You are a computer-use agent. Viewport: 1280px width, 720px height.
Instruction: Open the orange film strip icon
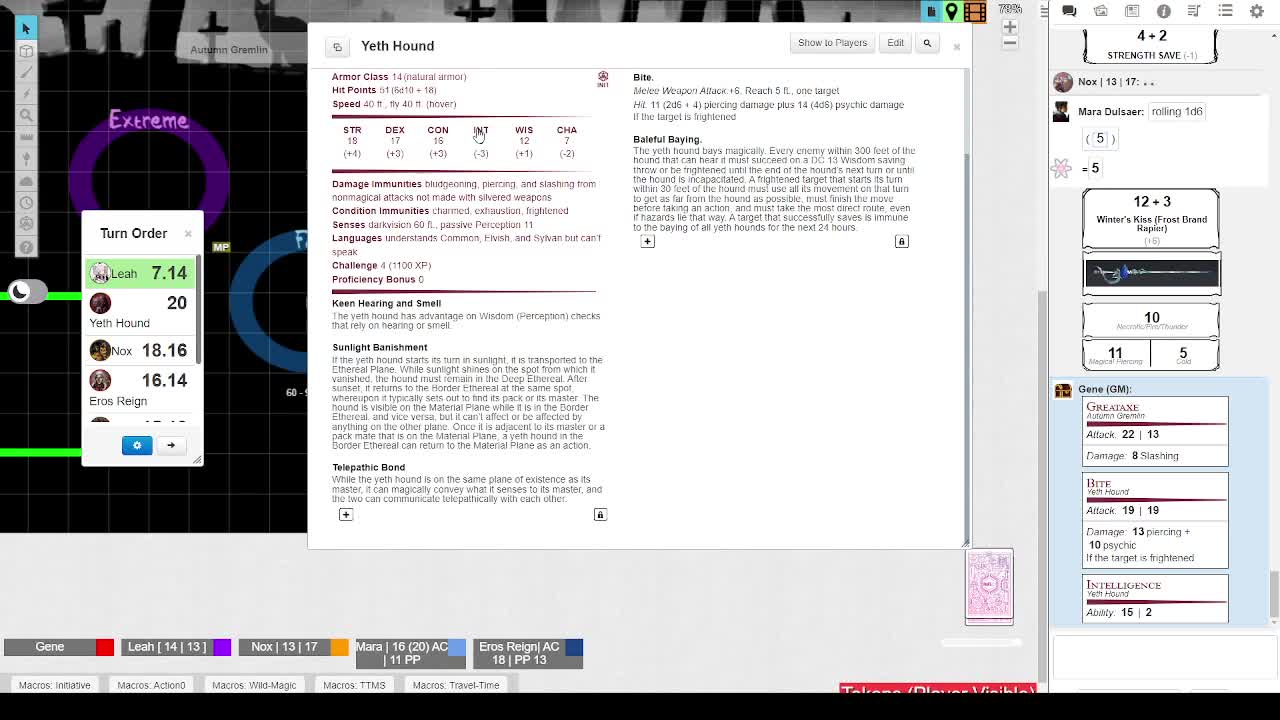975,12
